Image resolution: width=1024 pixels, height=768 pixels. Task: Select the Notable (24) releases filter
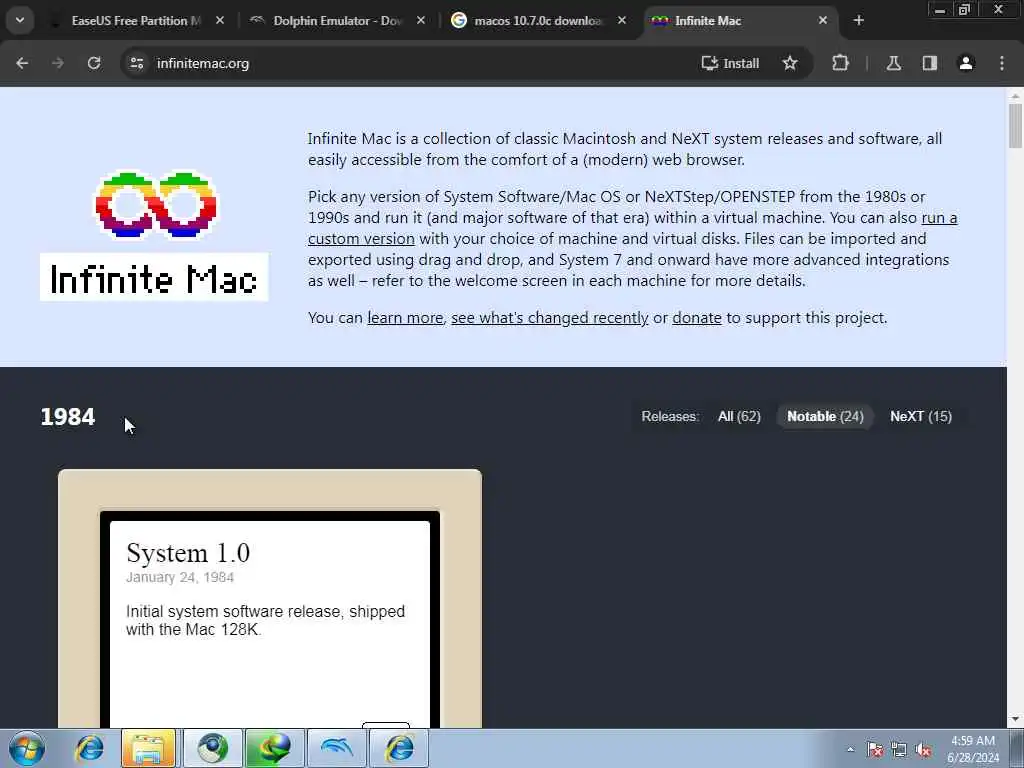[x=825, y=417]
